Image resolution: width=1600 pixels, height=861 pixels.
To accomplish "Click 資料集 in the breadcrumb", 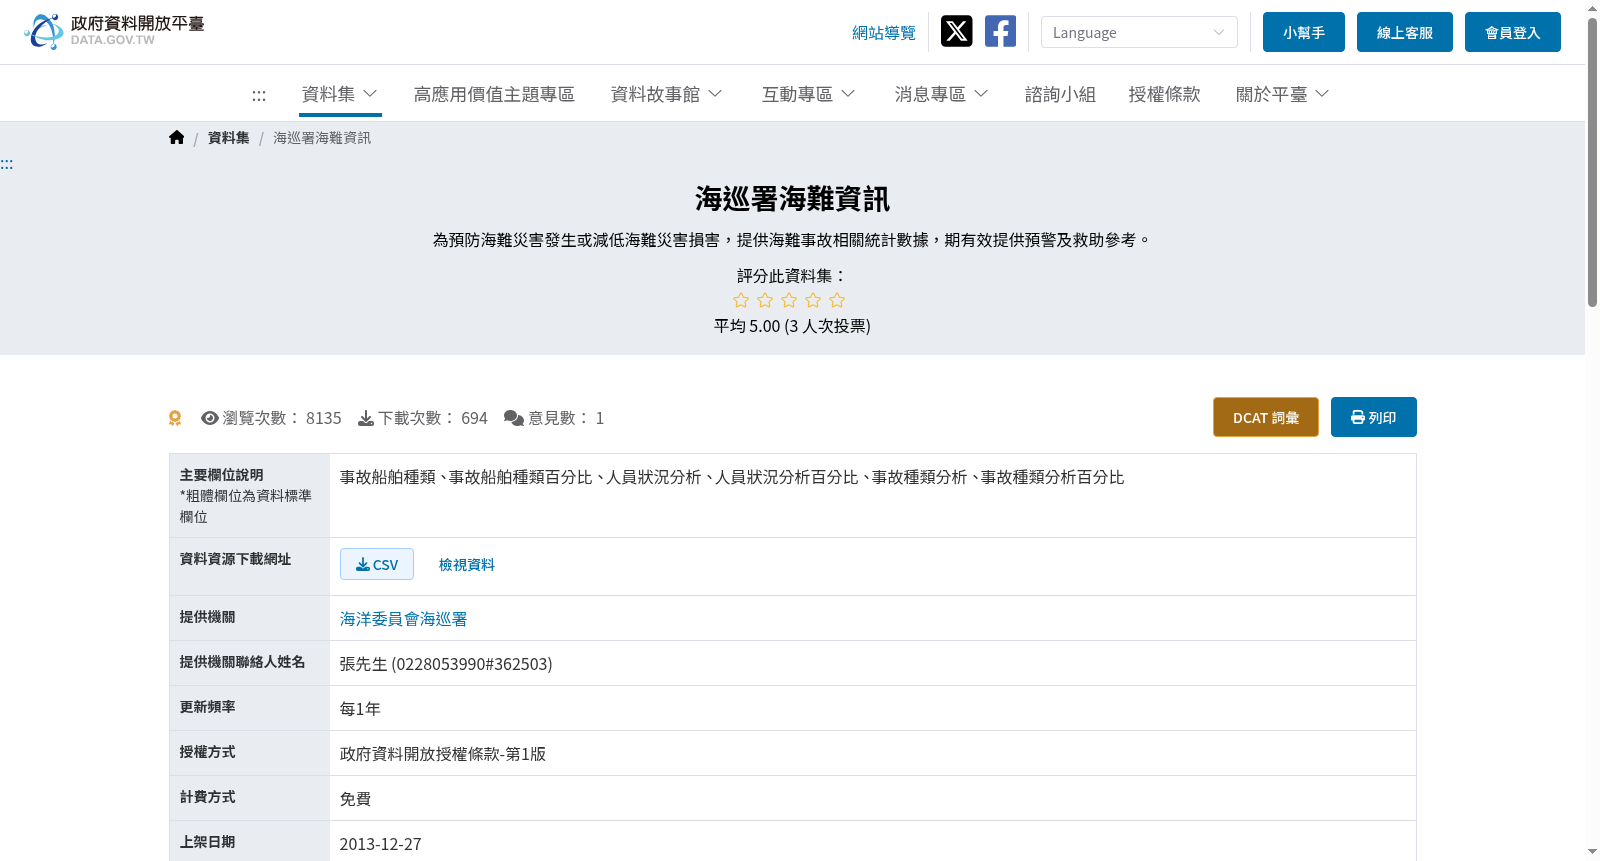I will pyautogui.click(x=229, y=138).
